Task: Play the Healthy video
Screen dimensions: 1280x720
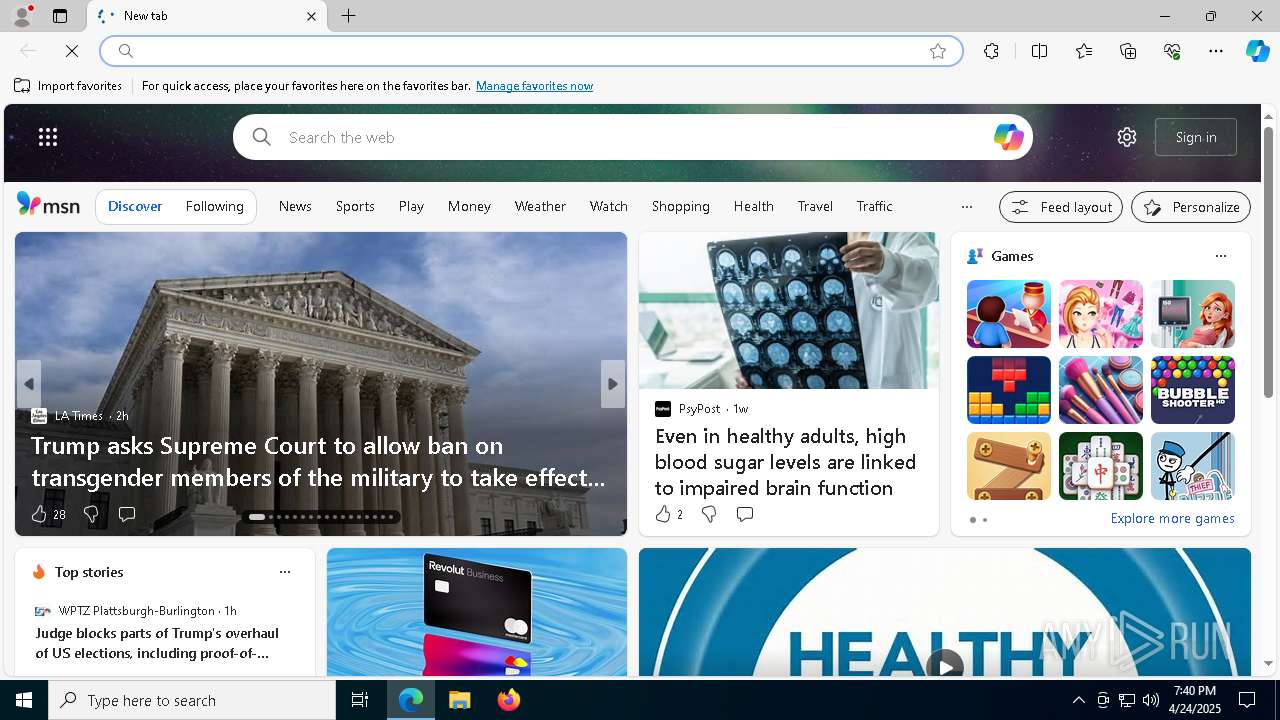Action: pos(945,665)
